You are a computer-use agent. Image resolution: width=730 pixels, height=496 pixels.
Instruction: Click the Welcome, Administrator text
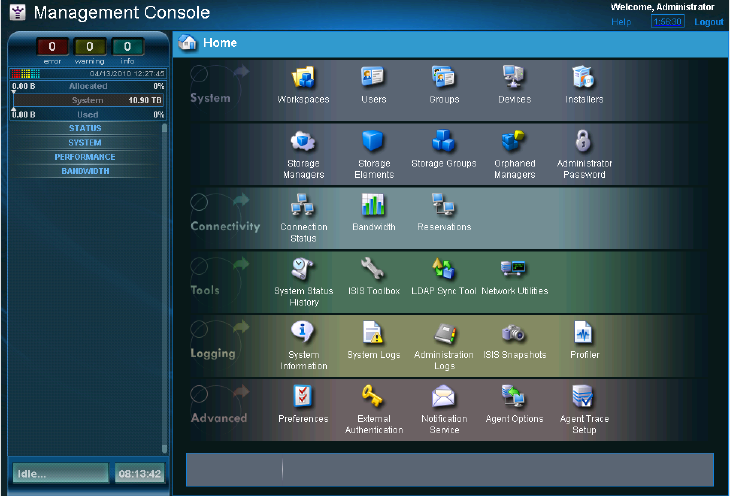coord(662,7)
